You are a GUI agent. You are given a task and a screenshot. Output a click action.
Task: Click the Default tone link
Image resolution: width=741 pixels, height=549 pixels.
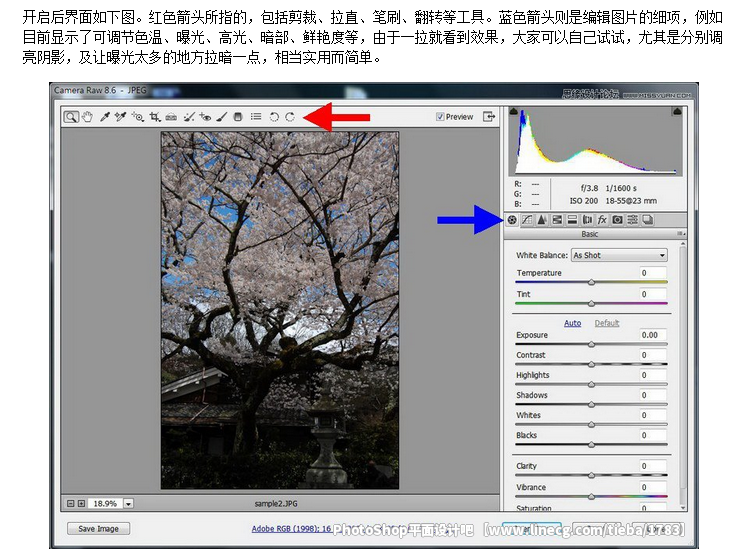pyautogui.click(x=606, y=323)
